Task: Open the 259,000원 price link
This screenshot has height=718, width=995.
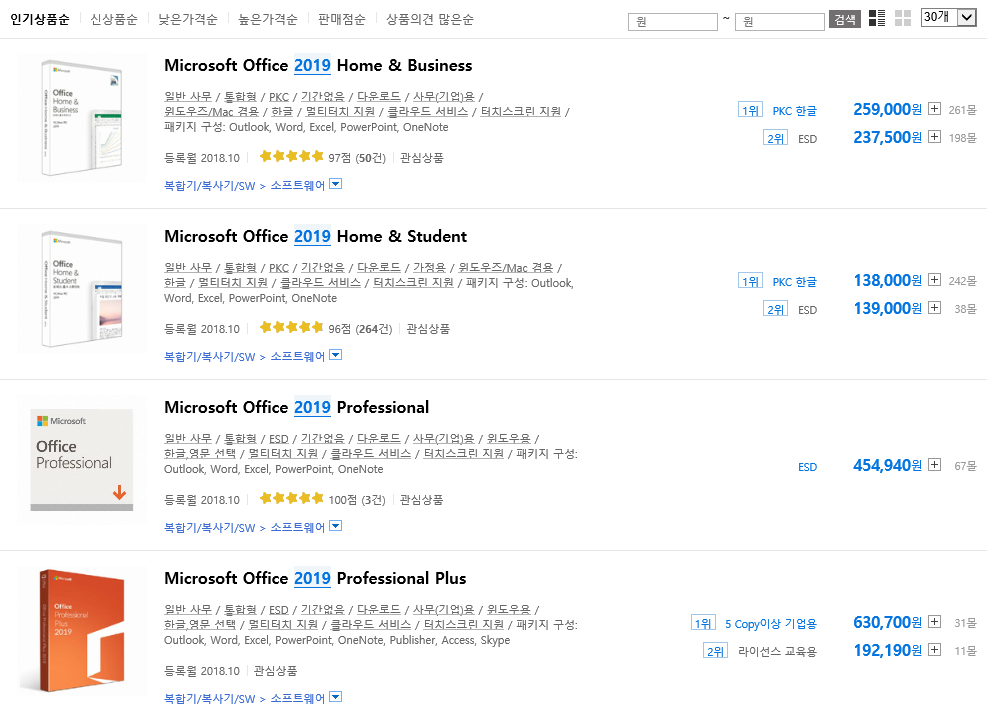Action: pyautogui.click(x=887, y=109)
